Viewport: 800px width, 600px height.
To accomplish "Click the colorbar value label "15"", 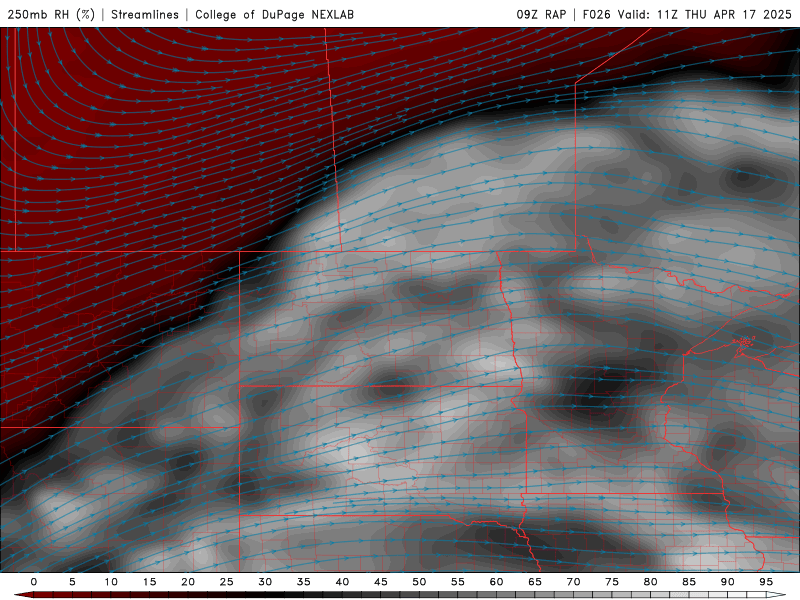I will [x=149, y=582].
